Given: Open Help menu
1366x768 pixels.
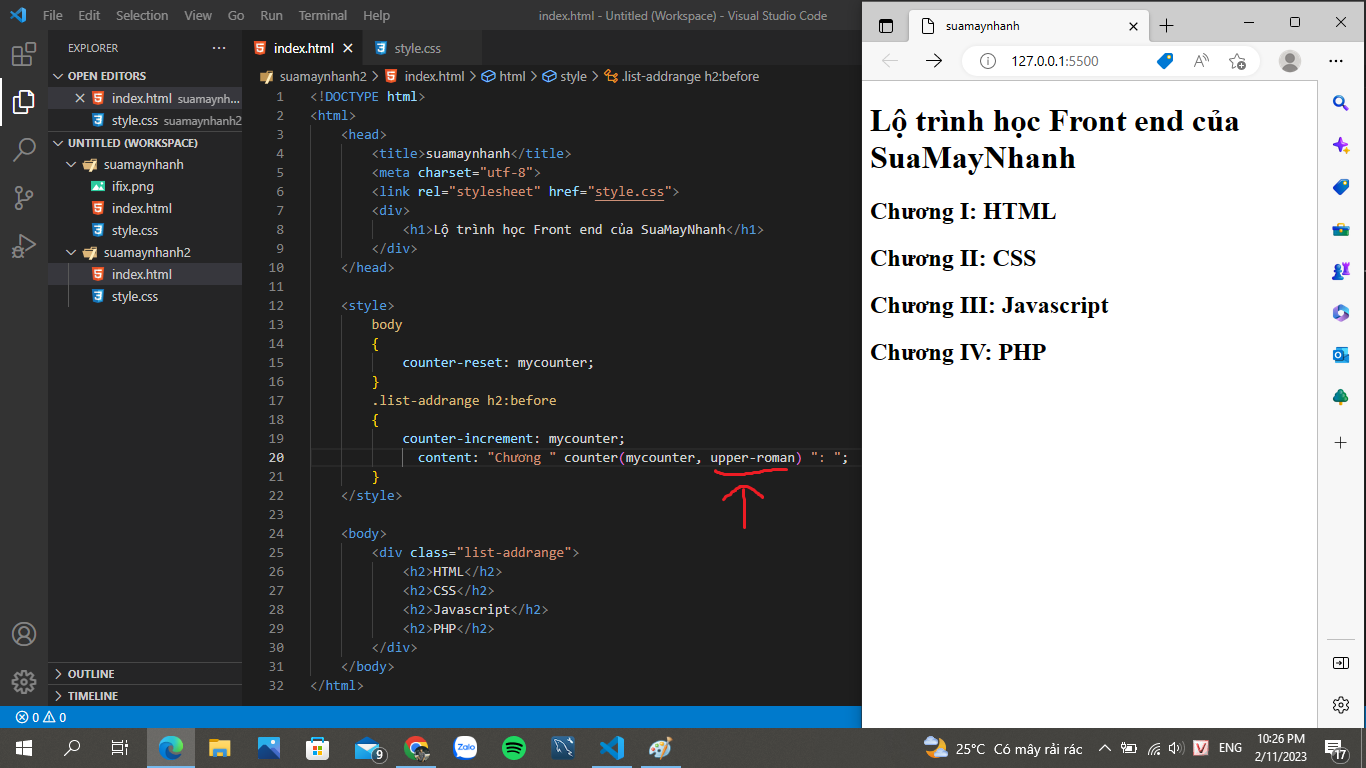Looking at the screenshot, I should [377, 16].
